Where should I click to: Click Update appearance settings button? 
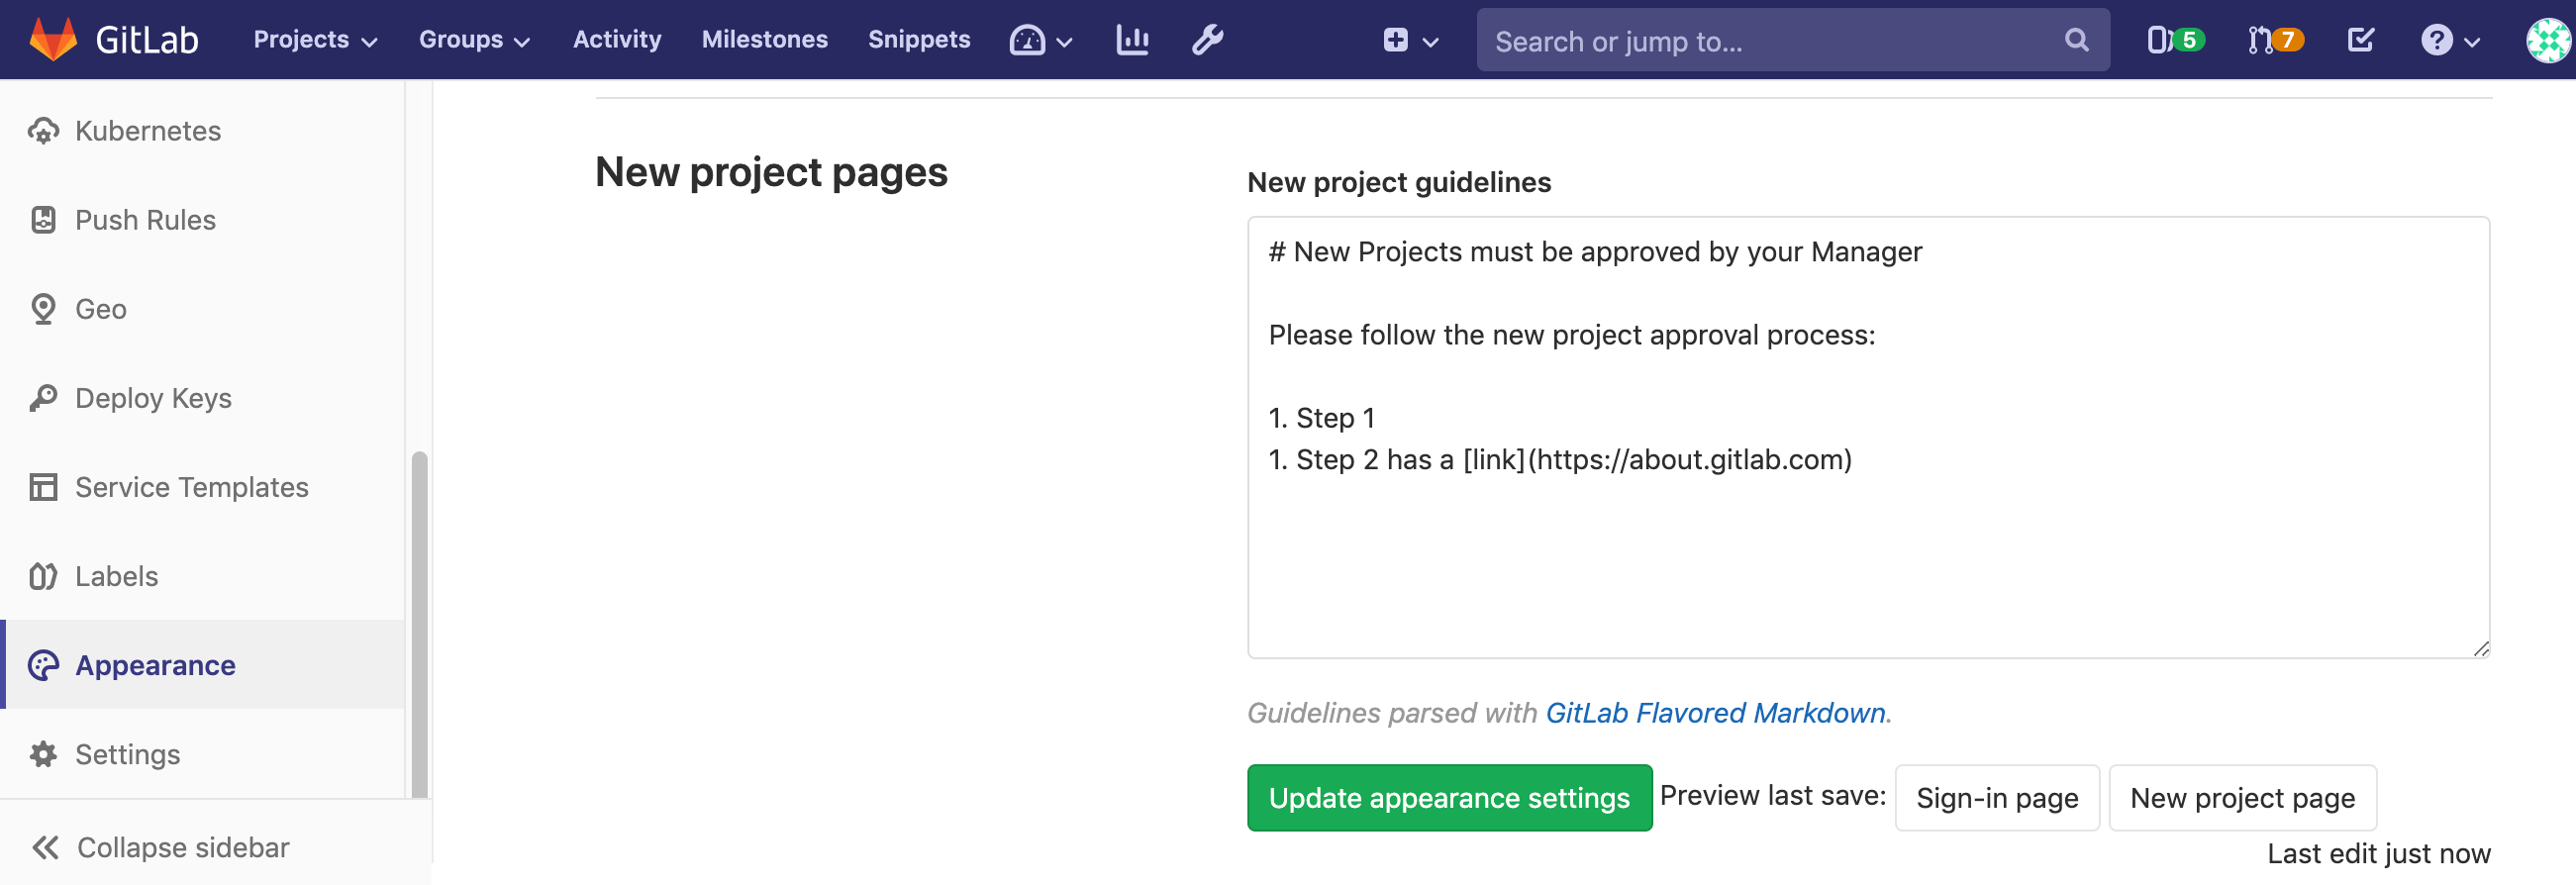(1448, 798)
